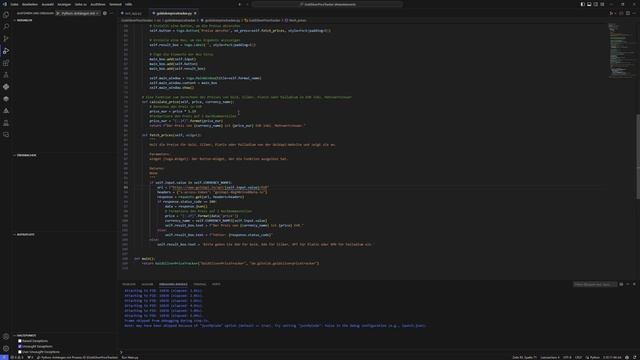Click Python debug process entry in status bar
This screenshot has width=640, height=360.
(x=78, y=357)
